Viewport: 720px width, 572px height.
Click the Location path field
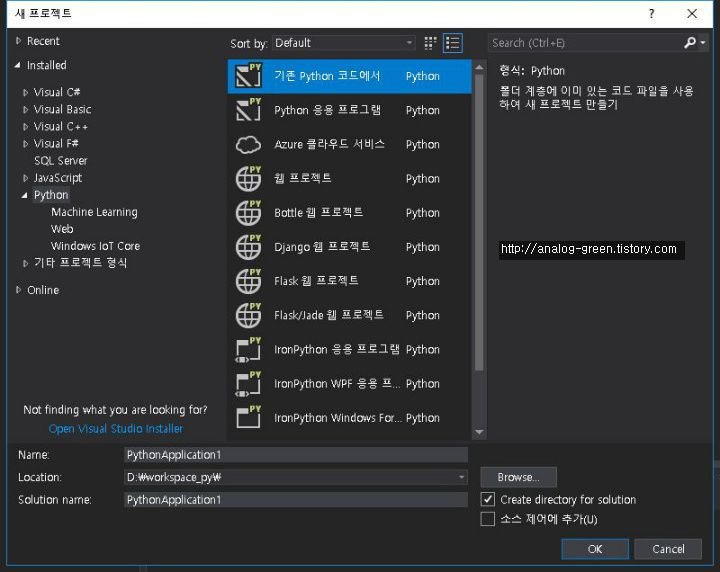click(x=289, y=477)
